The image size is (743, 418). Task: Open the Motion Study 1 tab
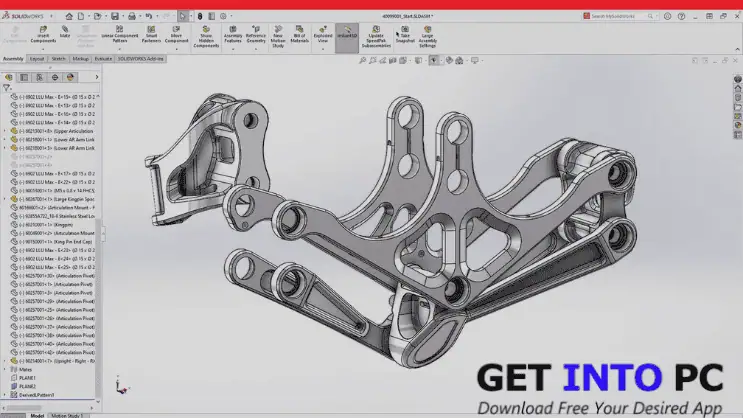[x=67, y=416]
